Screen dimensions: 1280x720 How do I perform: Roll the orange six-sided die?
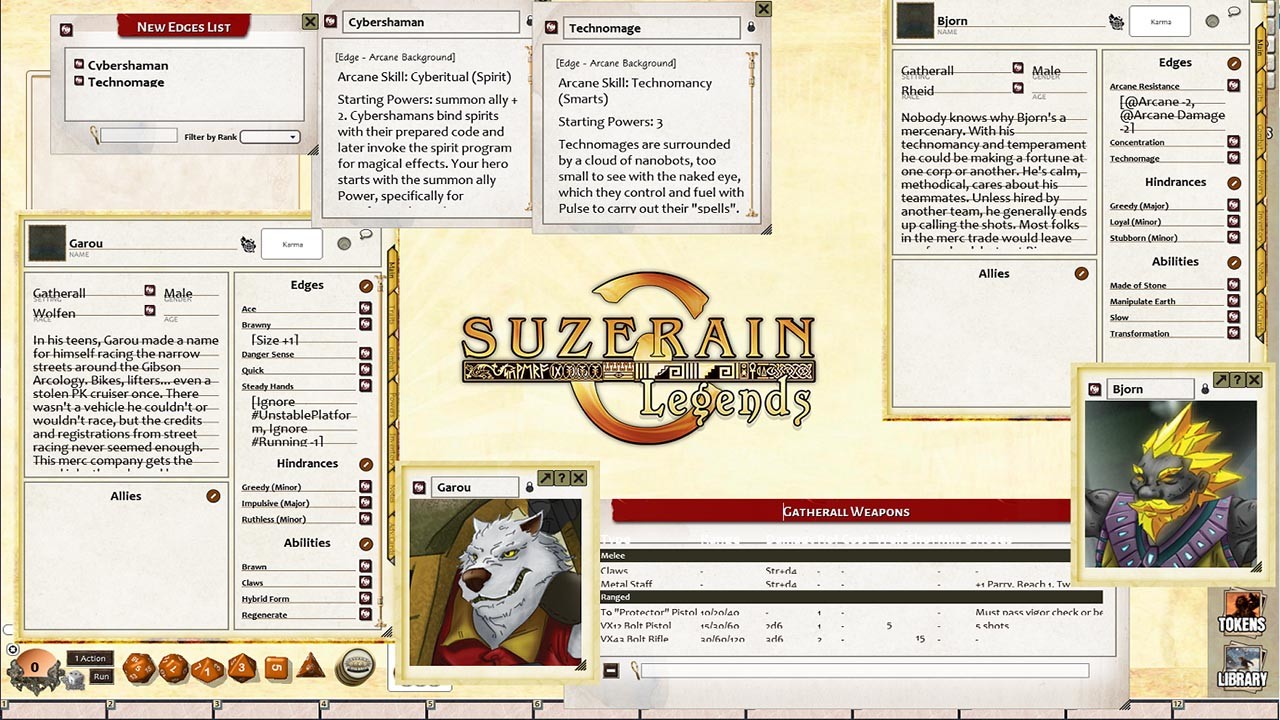(275, 667)
